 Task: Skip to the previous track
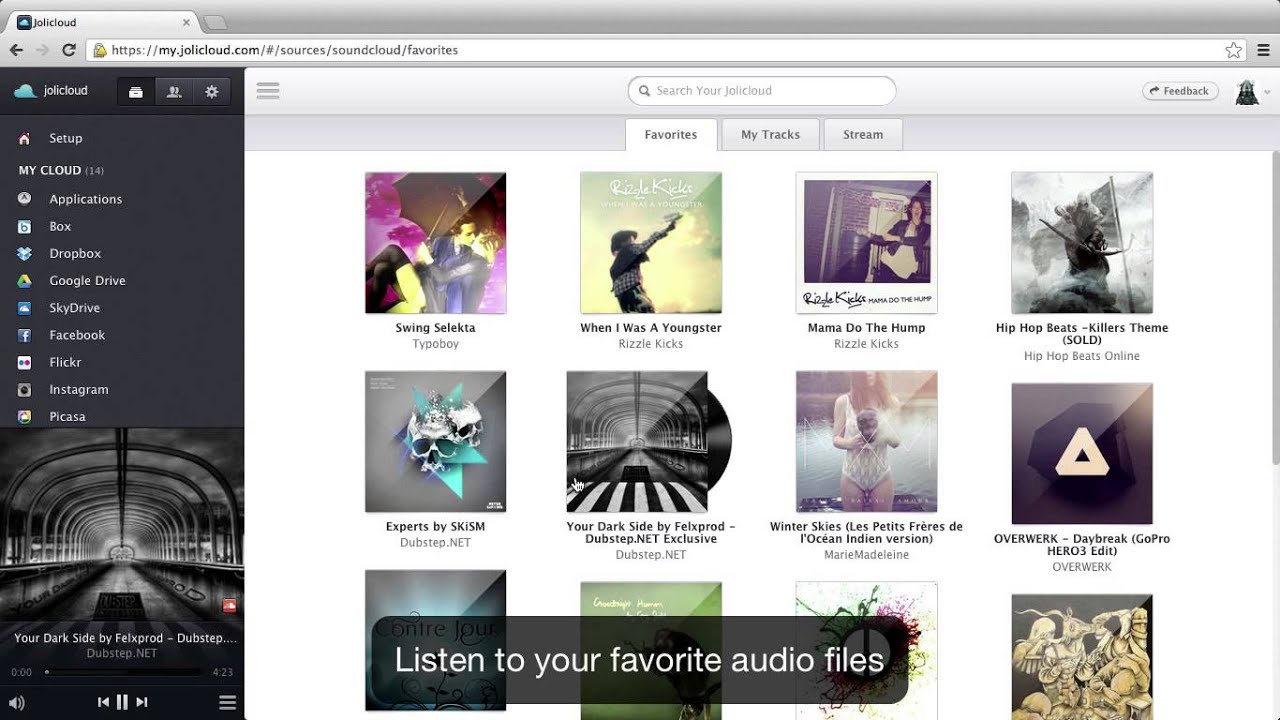click(103, 702)
